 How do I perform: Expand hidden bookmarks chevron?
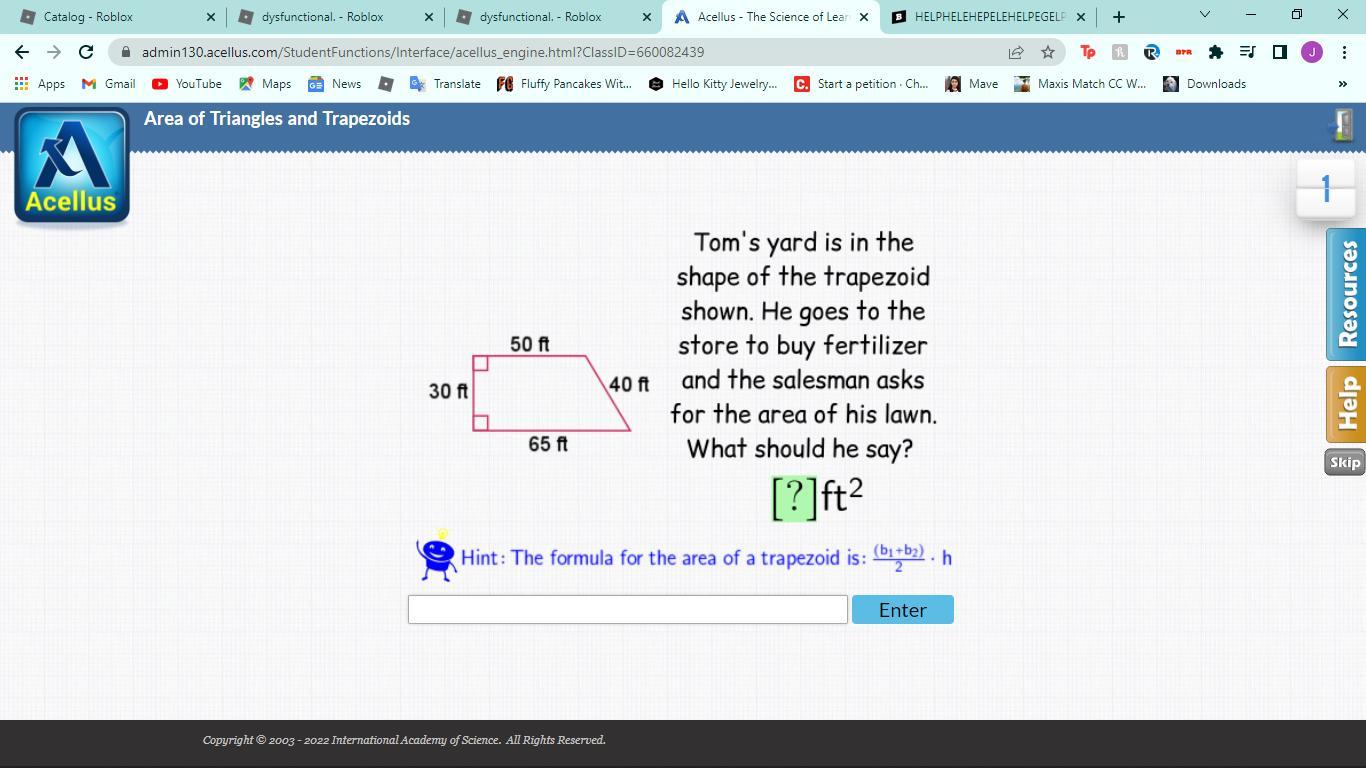click(x=1342, y=84)
